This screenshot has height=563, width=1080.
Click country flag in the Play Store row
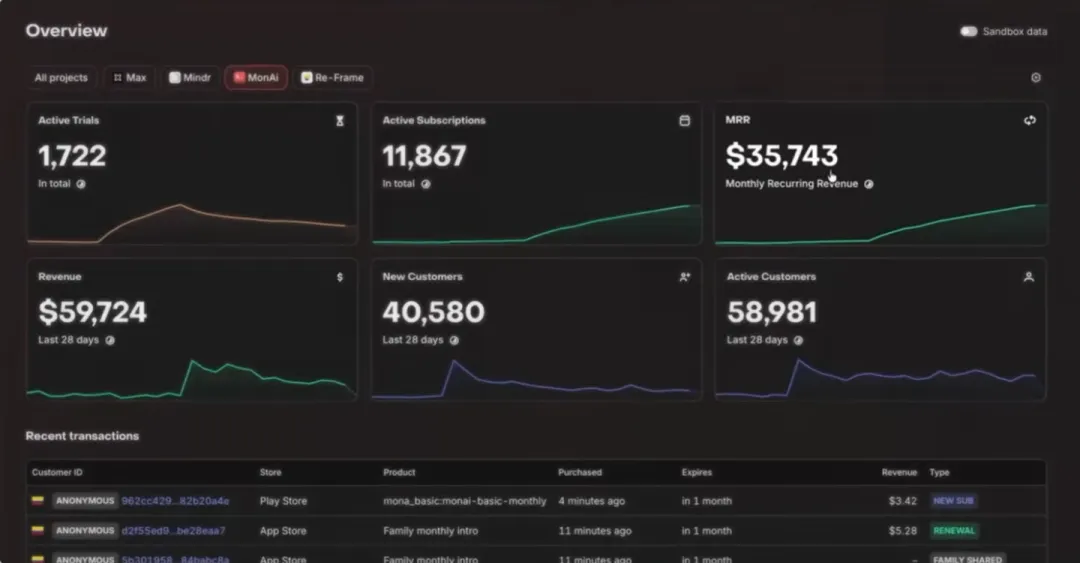[x=38, y=501]
